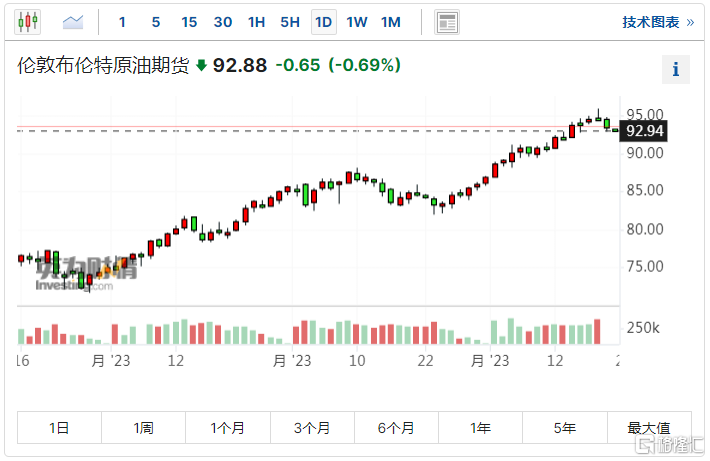The image size is (710, 461).
Task: Click the 伦敦布伦特原油期货 title
Action: click(x=103, y=66)
